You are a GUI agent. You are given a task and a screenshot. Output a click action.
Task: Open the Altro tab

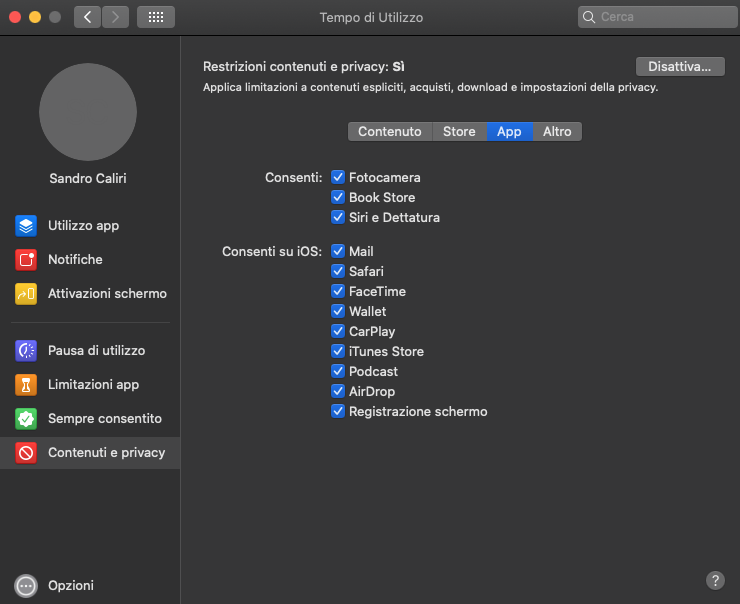pos(557,132)
